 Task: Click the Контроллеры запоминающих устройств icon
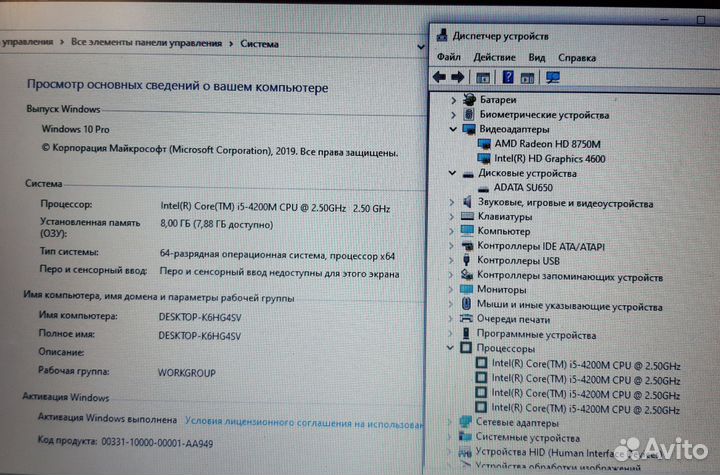467,275
